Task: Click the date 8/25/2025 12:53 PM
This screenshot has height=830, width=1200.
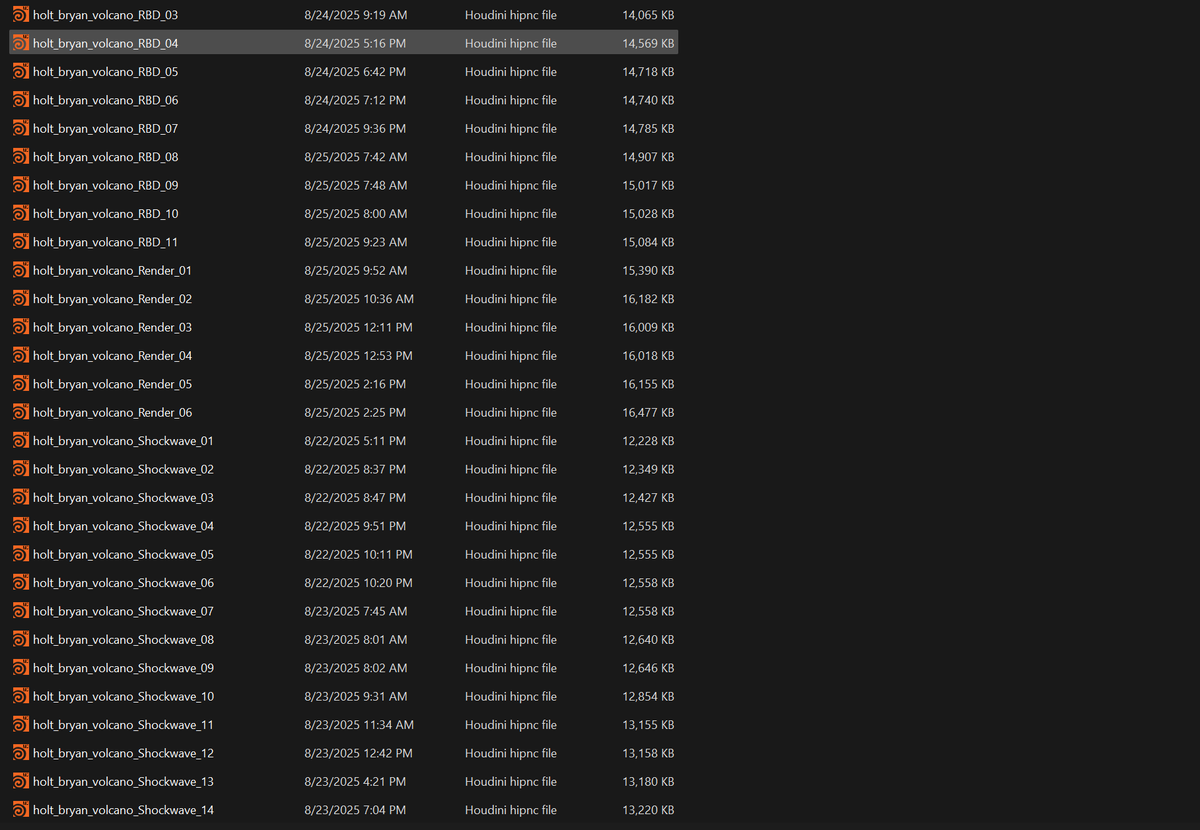Action: click(x=358, y=355)
